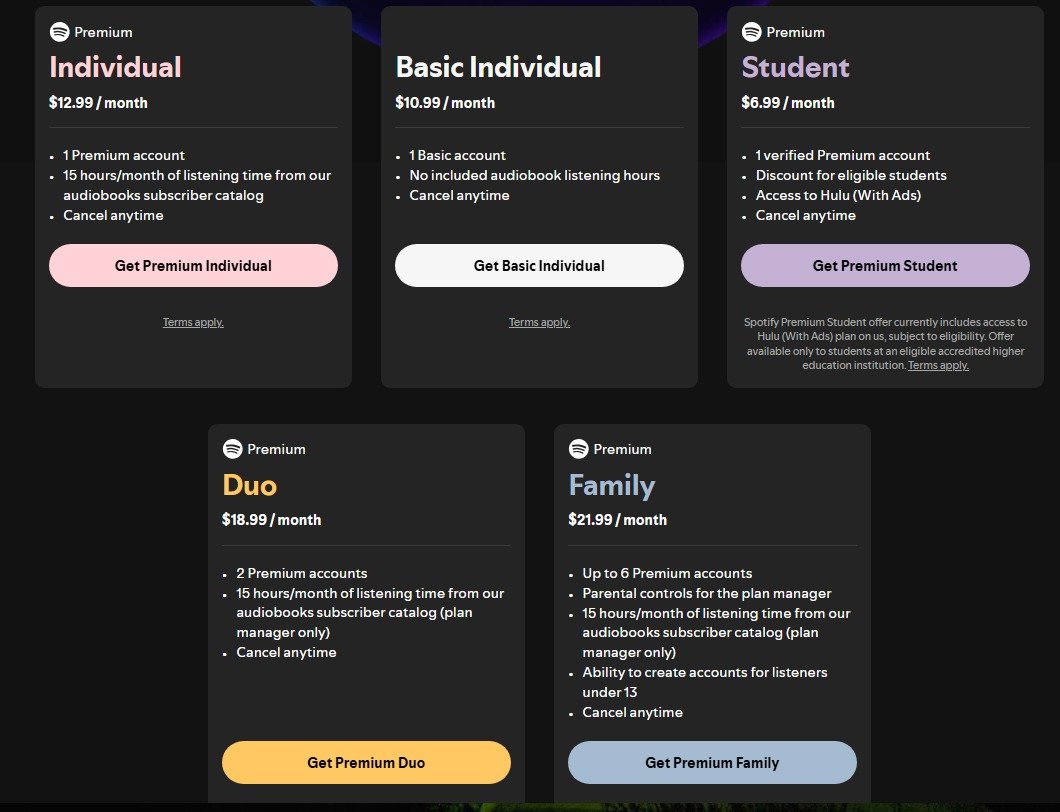The width and height of the screenshot is (1060, 812).
Task: Click the yellow Duo plan title
Action: pos(250,485)
